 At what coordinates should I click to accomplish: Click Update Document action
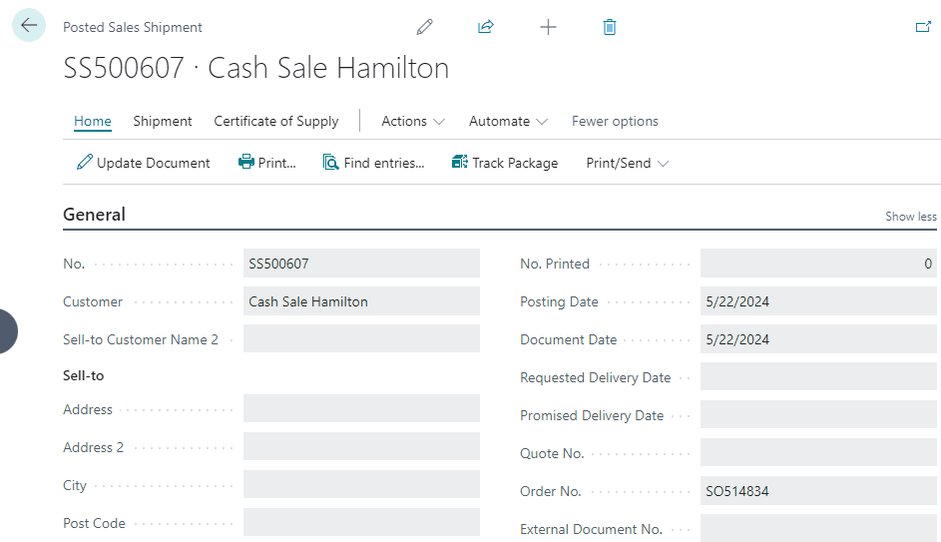click(143, 163)
